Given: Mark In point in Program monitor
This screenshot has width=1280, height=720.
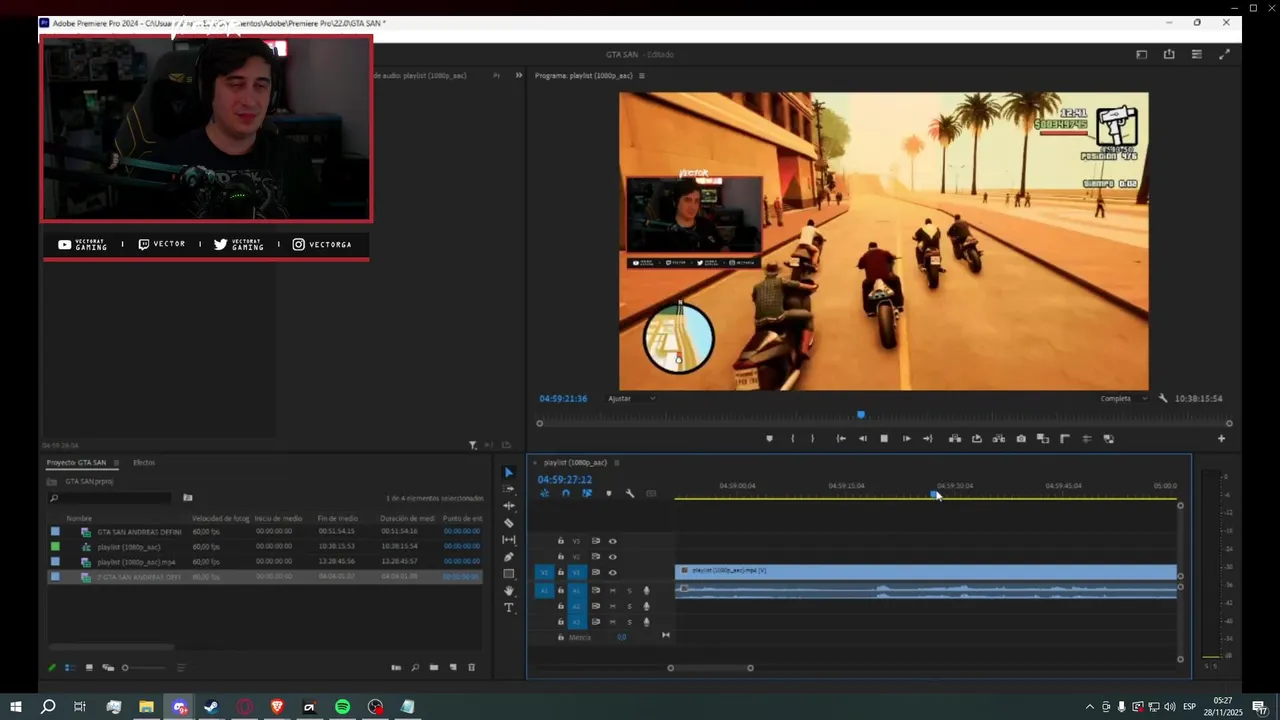Looking at the screenshot, I should [x=792, y=439].
